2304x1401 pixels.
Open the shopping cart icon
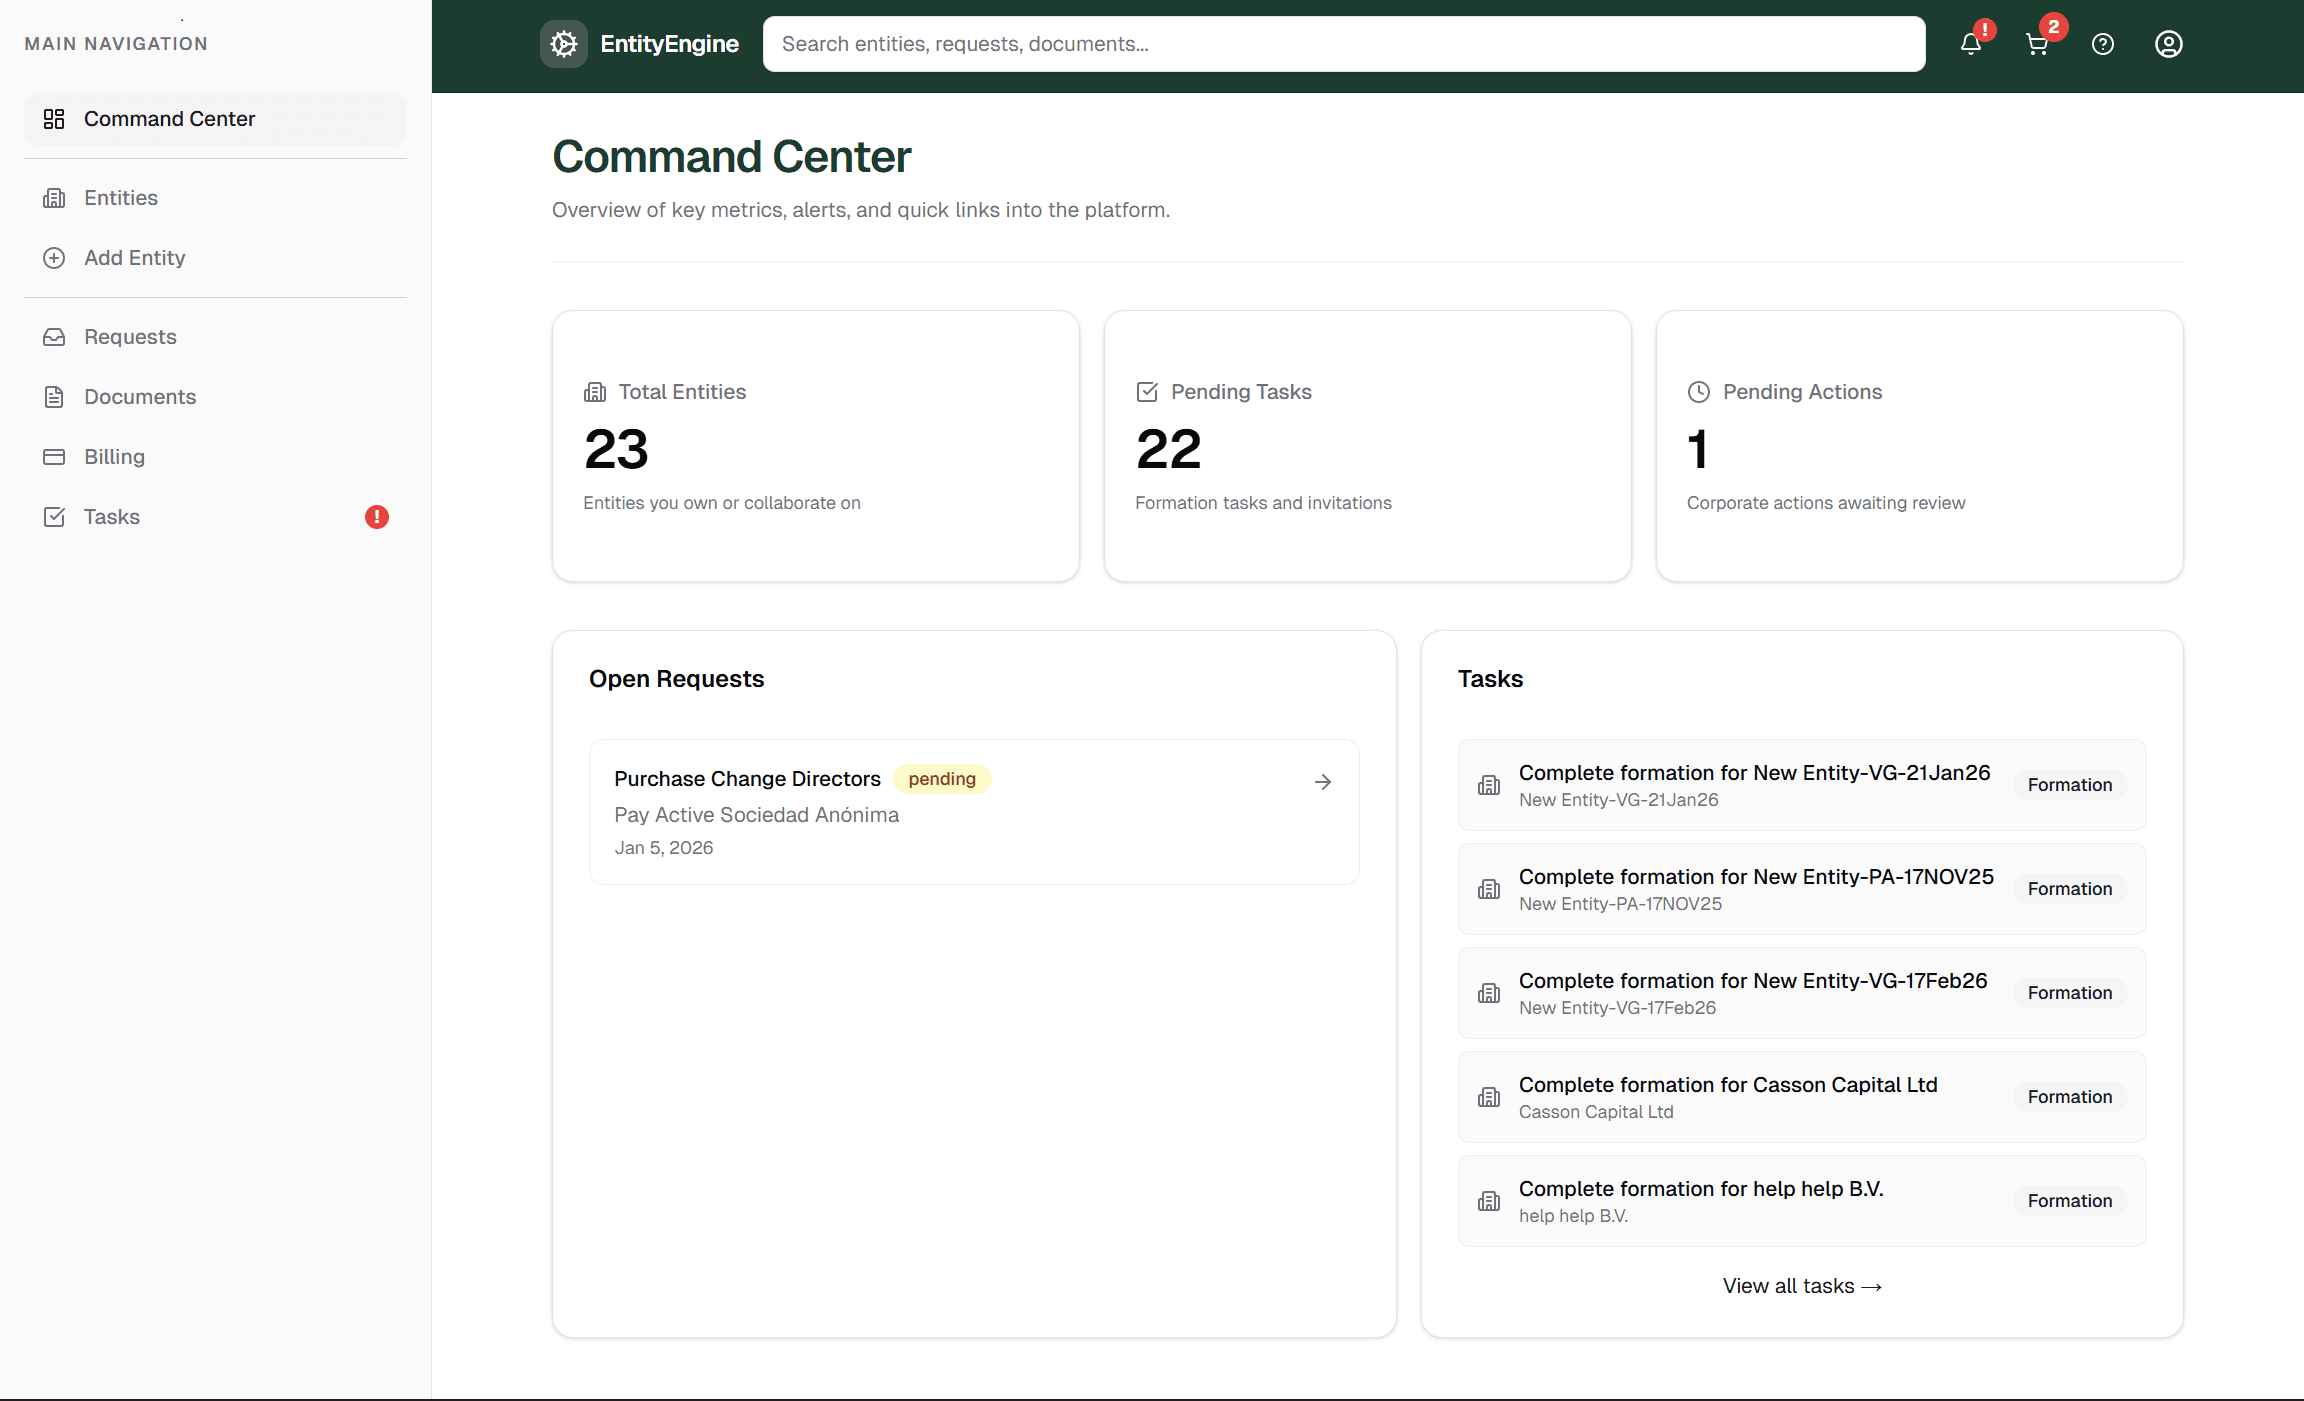coord(2036,44)
